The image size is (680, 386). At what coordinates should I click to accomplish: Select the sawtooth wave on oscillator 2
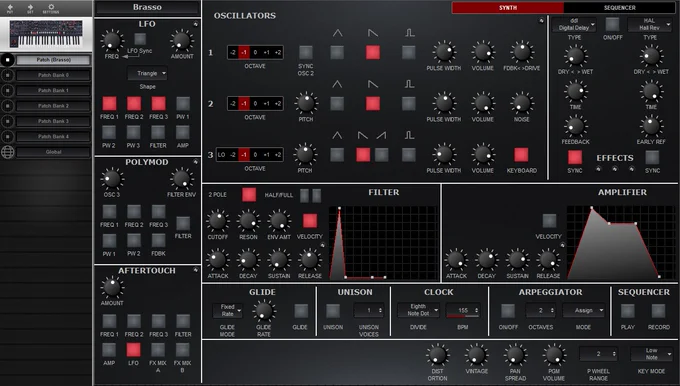coord(373,104)
